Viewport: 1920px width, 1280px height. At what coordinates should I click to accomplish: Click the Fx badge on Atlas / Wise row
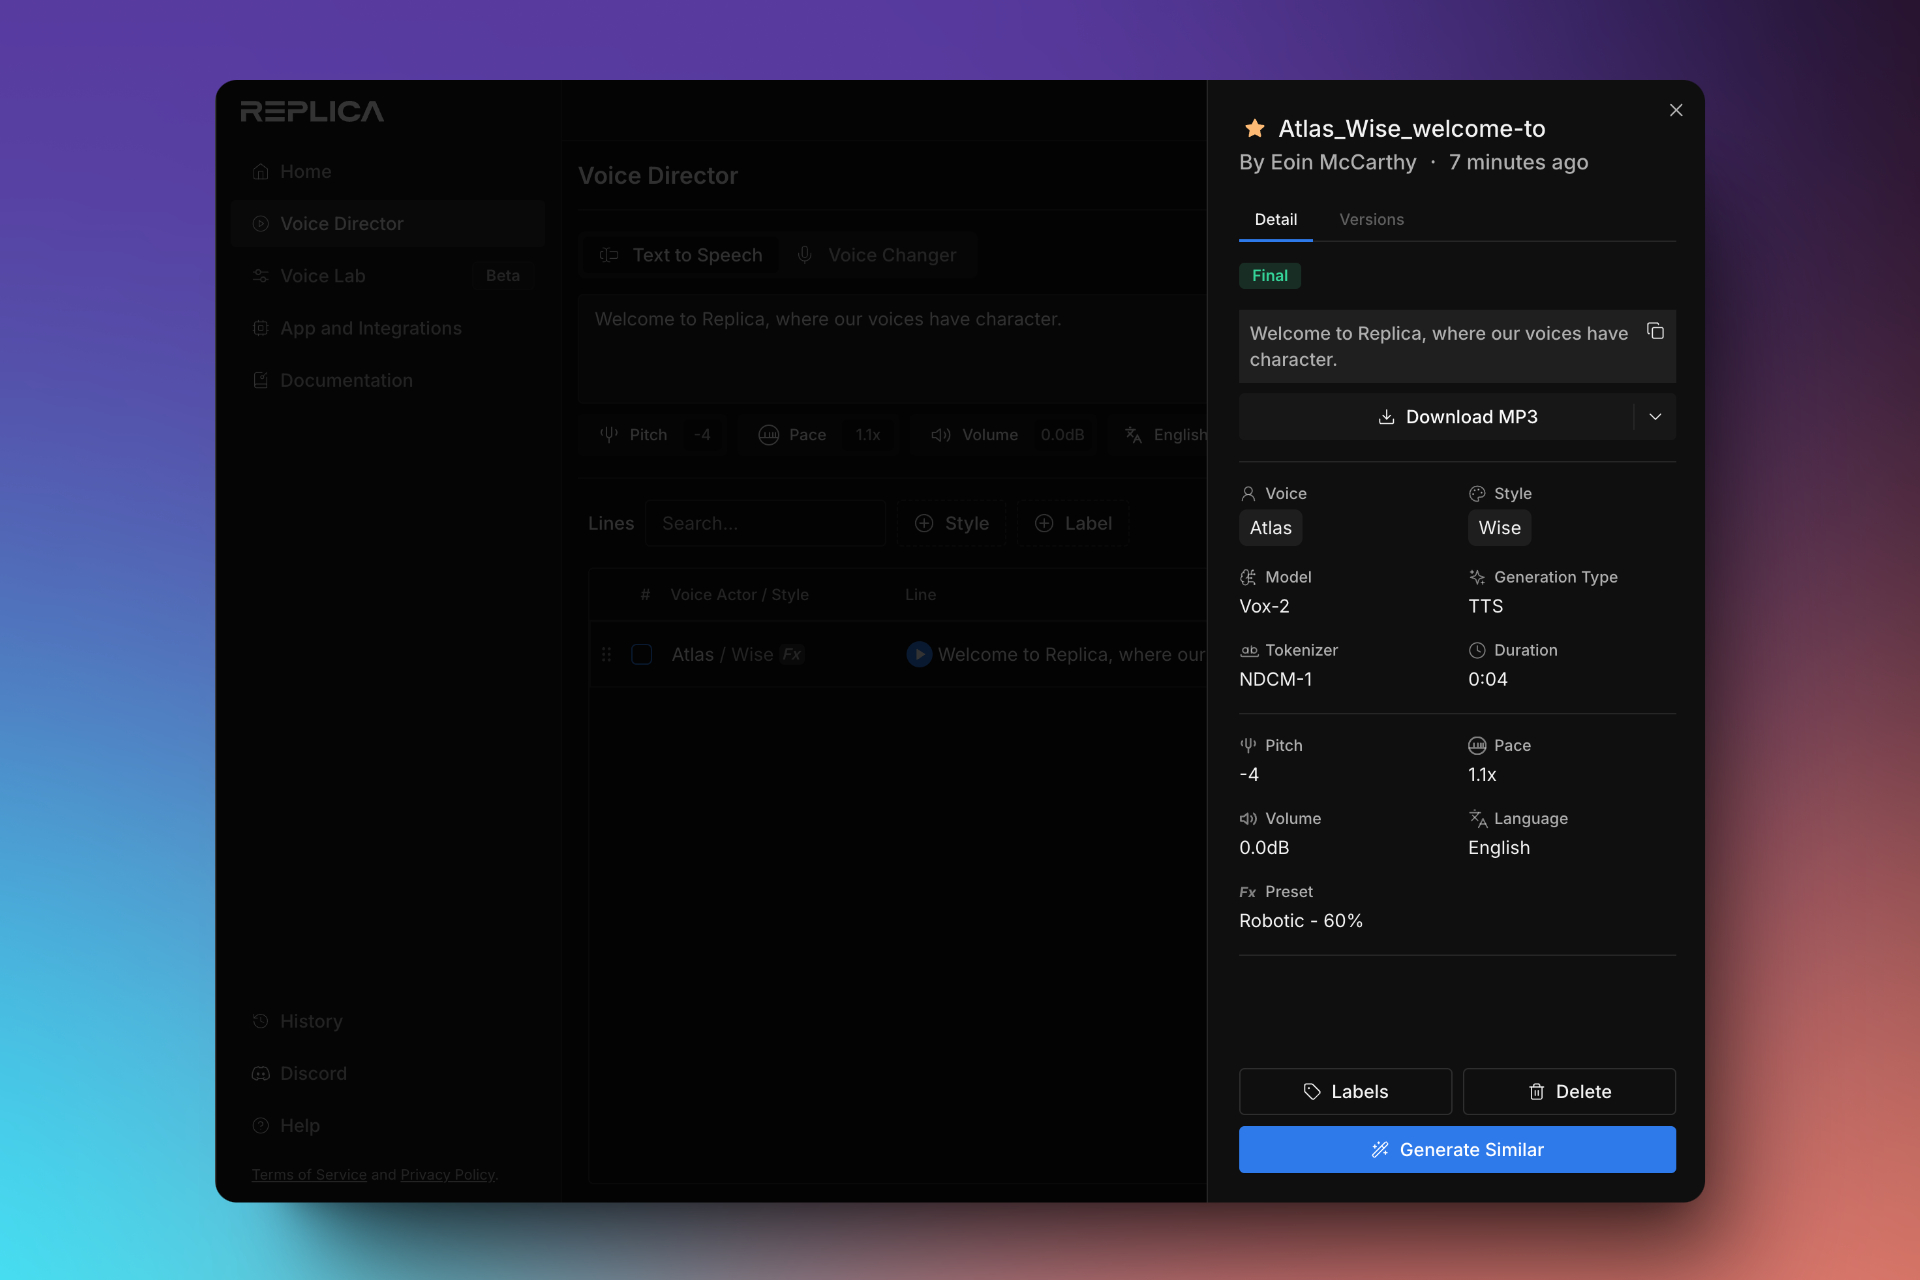(x=792, y=654)
